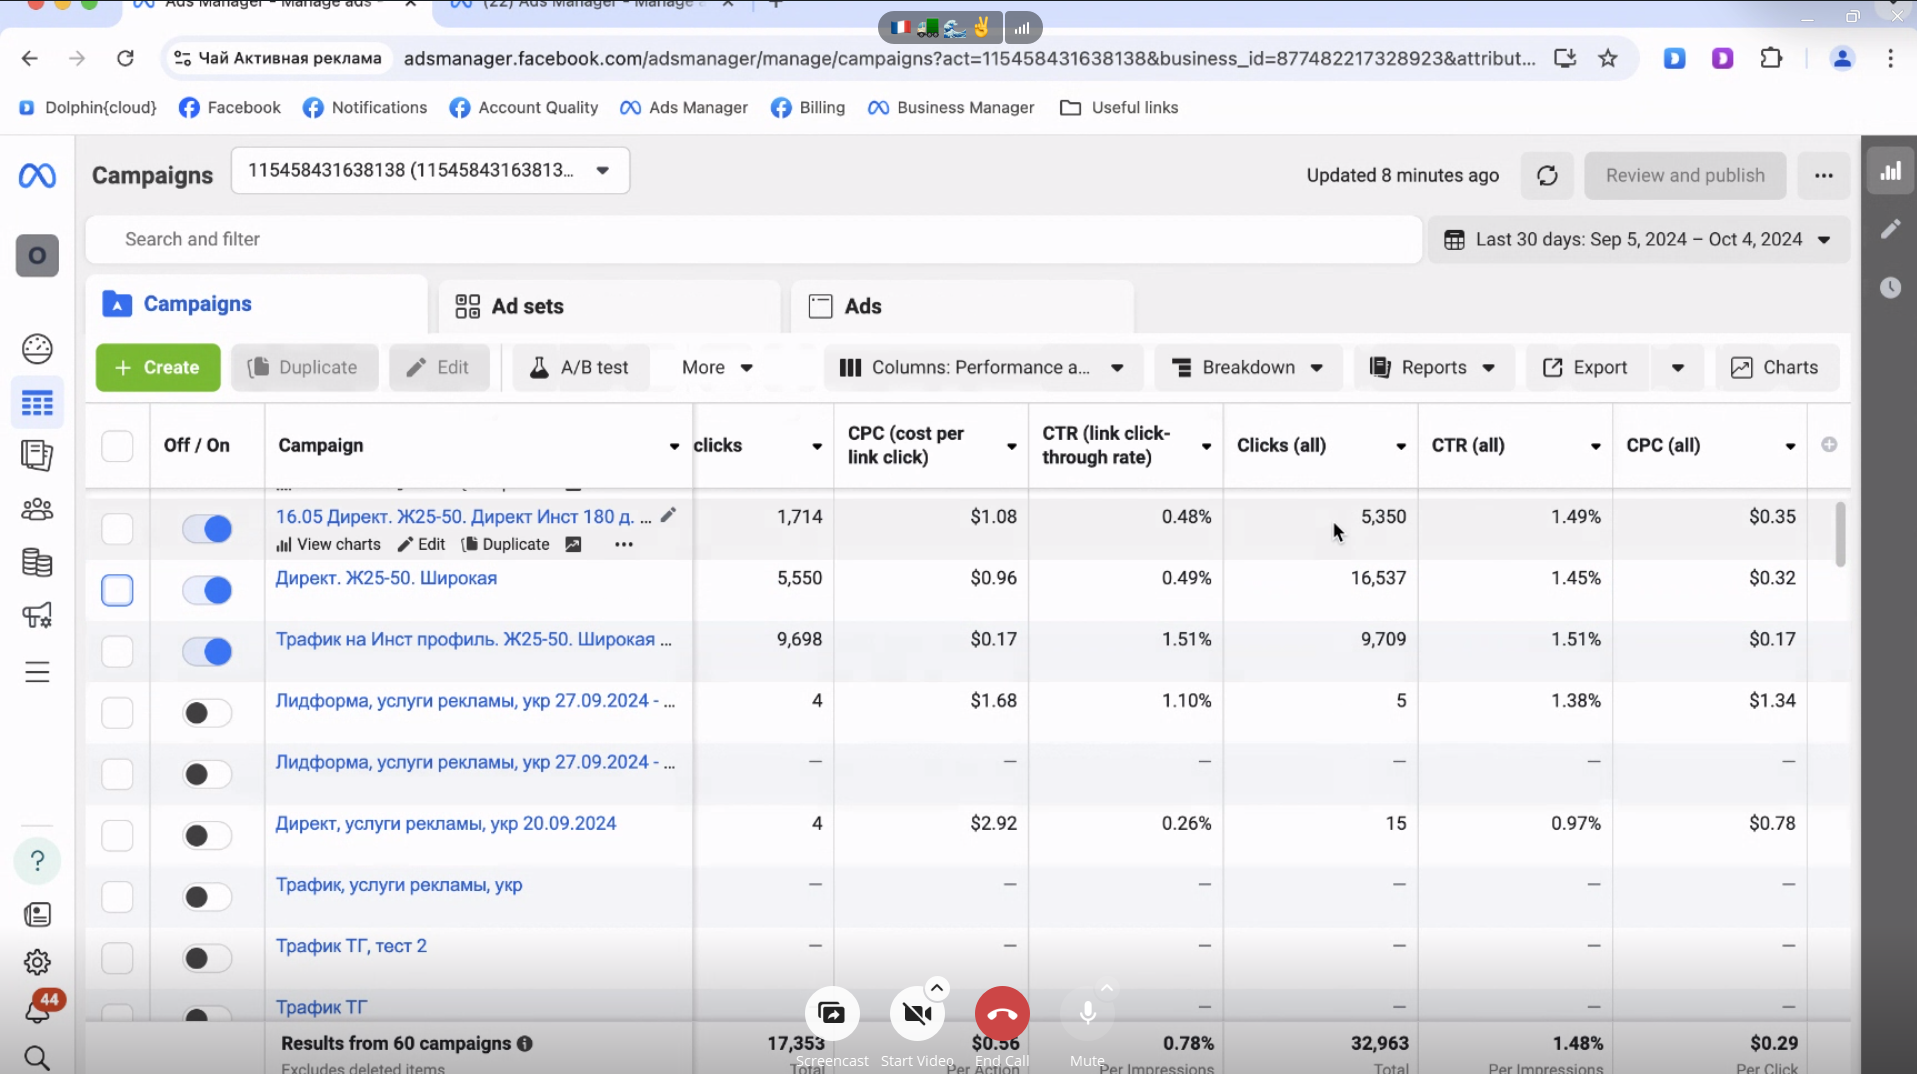Expand the More menu in toolbar

717,368
